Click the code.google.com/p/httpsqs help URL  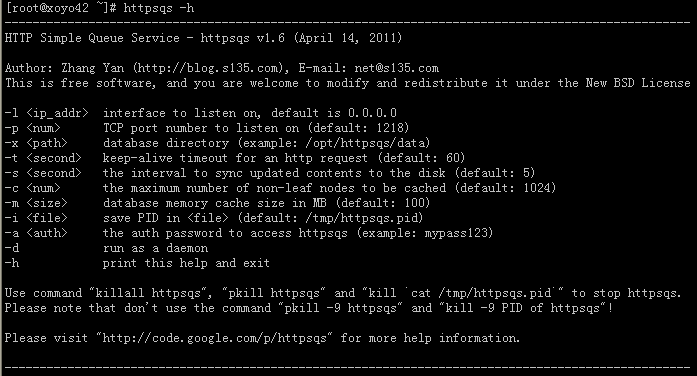[215, 338]
